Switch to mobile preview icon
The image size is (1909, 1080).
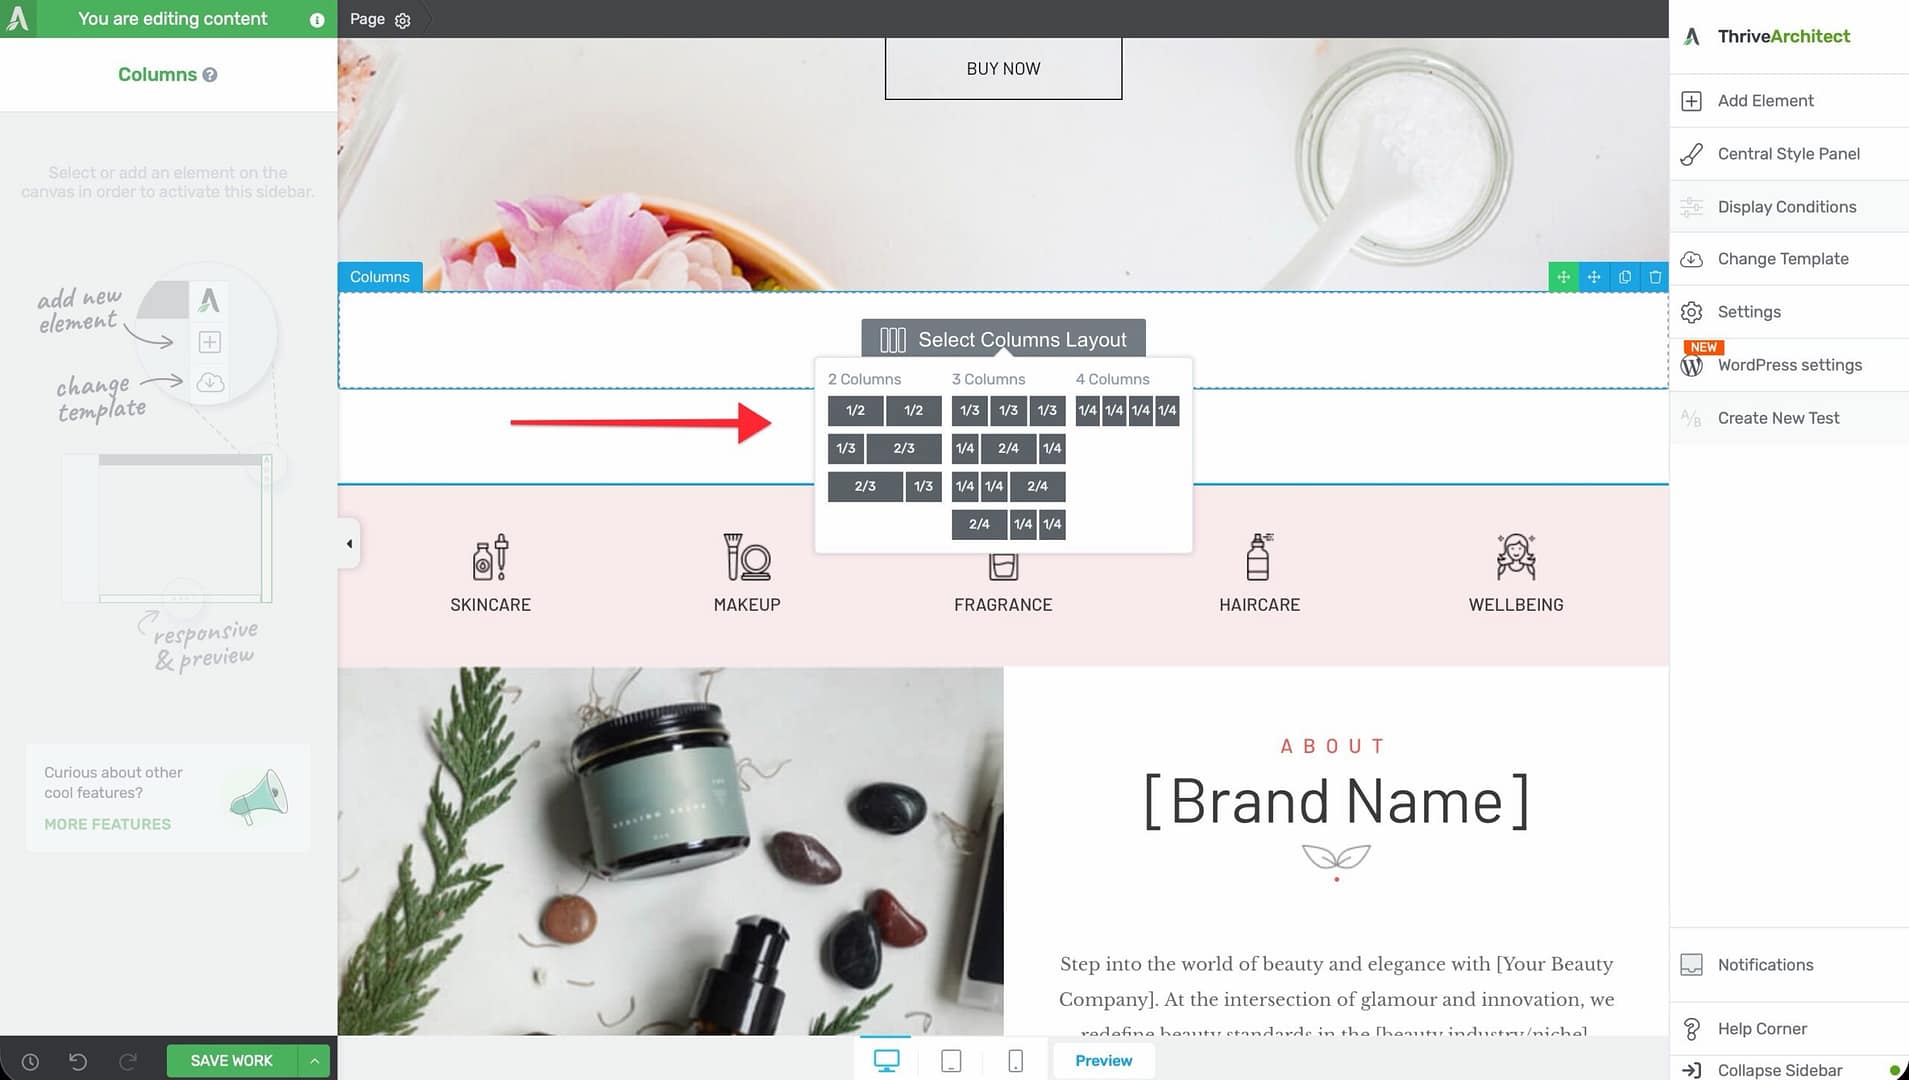1015,1060
